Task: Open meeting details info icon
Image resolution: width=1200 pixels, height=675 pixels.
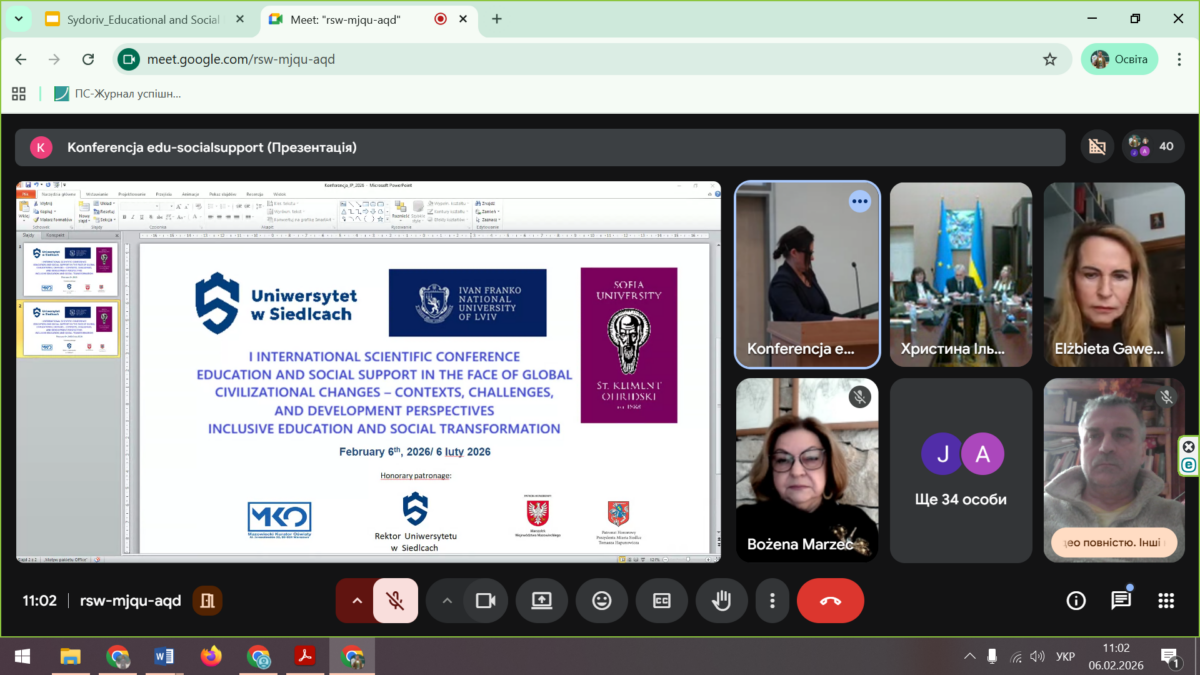Action: [x=1076, y=601]
